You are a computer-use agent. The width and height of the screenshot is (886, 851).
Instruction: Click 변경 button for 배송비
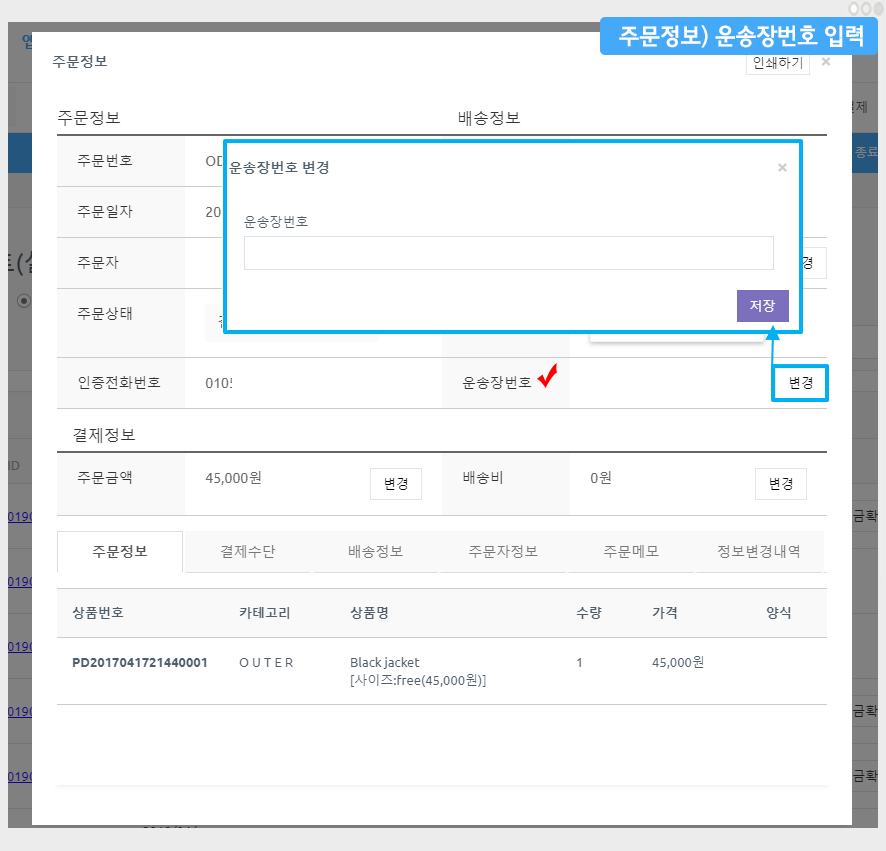(780, 483)
